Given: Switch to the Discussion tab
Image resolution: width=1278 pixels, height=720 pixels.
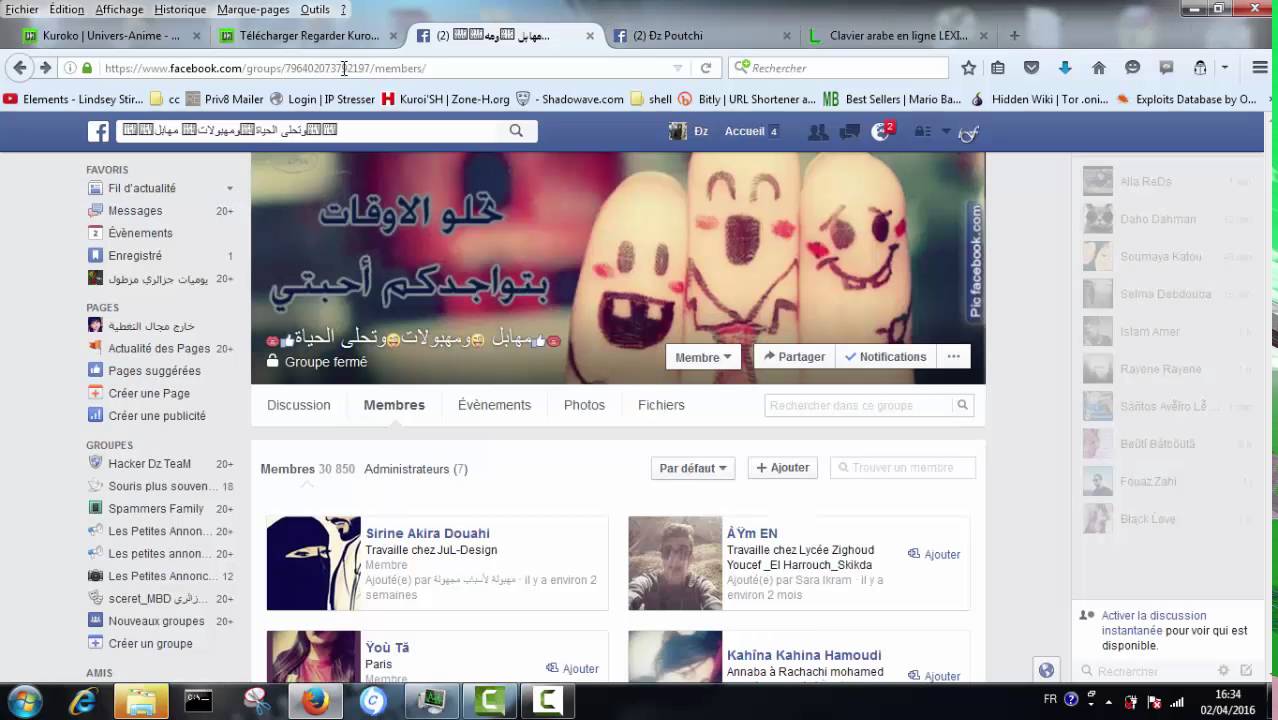Looking at the screenshot, I should [x=298, y=405].
